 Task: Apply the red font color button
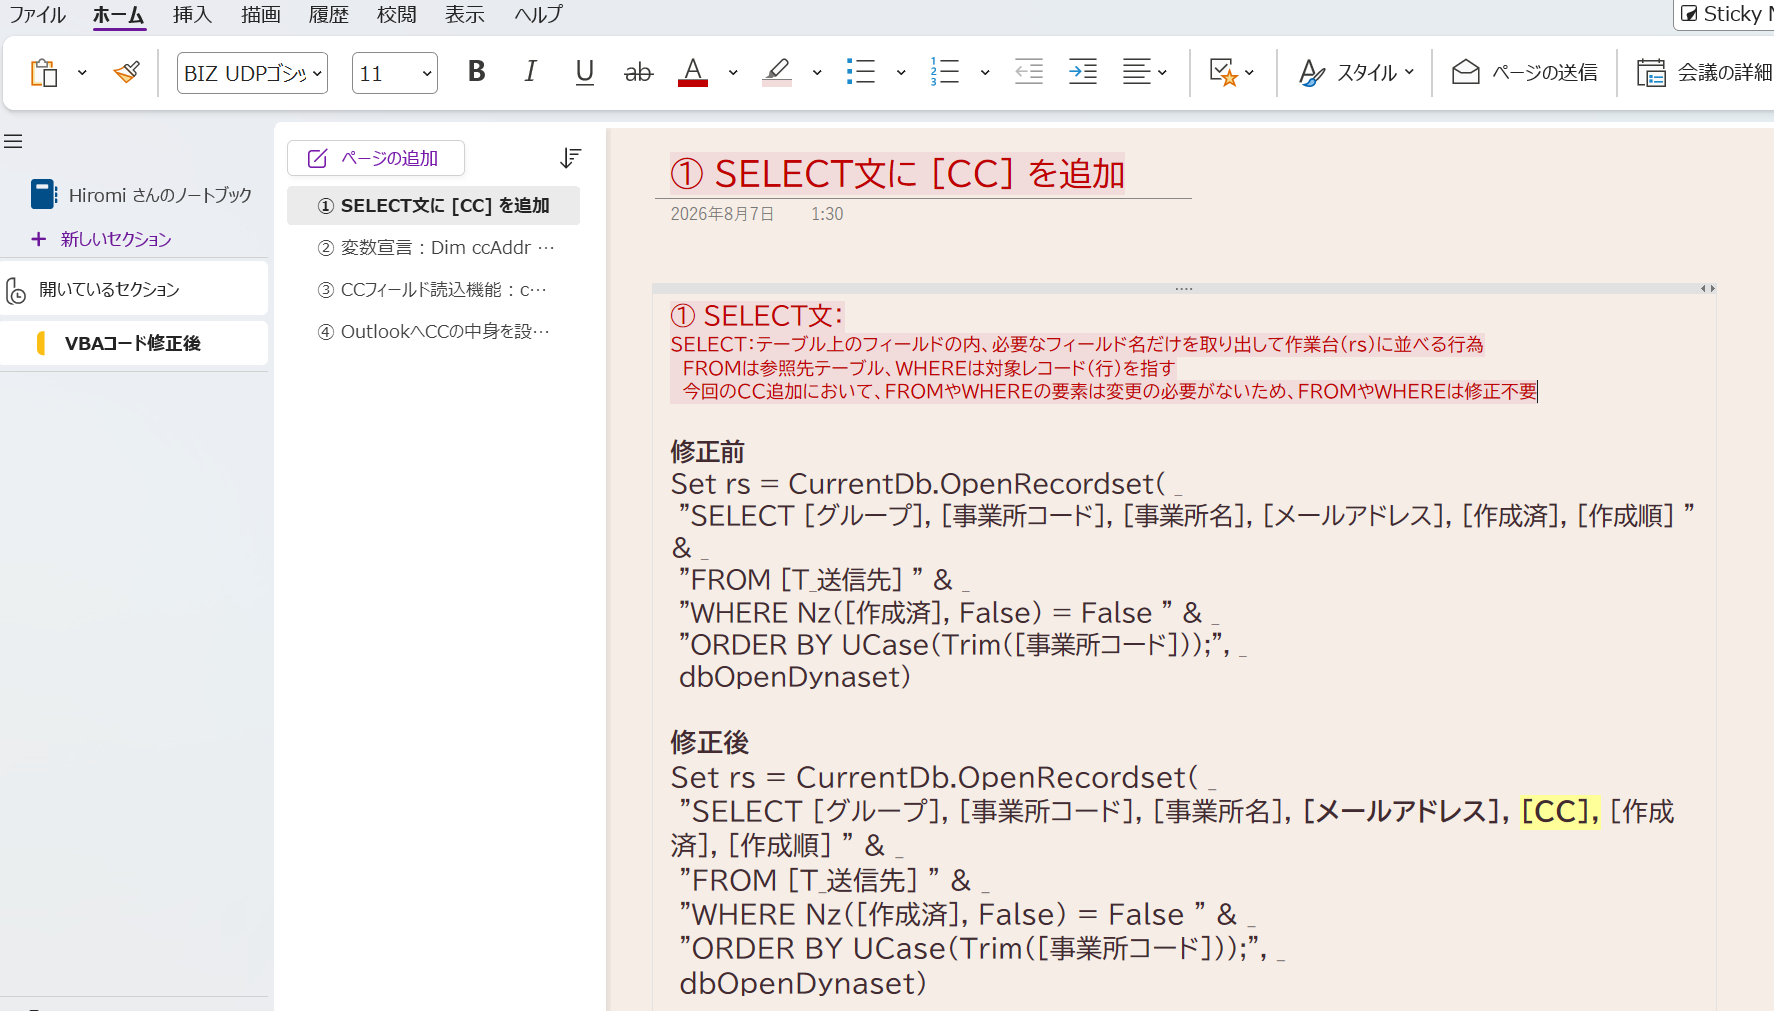click(693, 72)
